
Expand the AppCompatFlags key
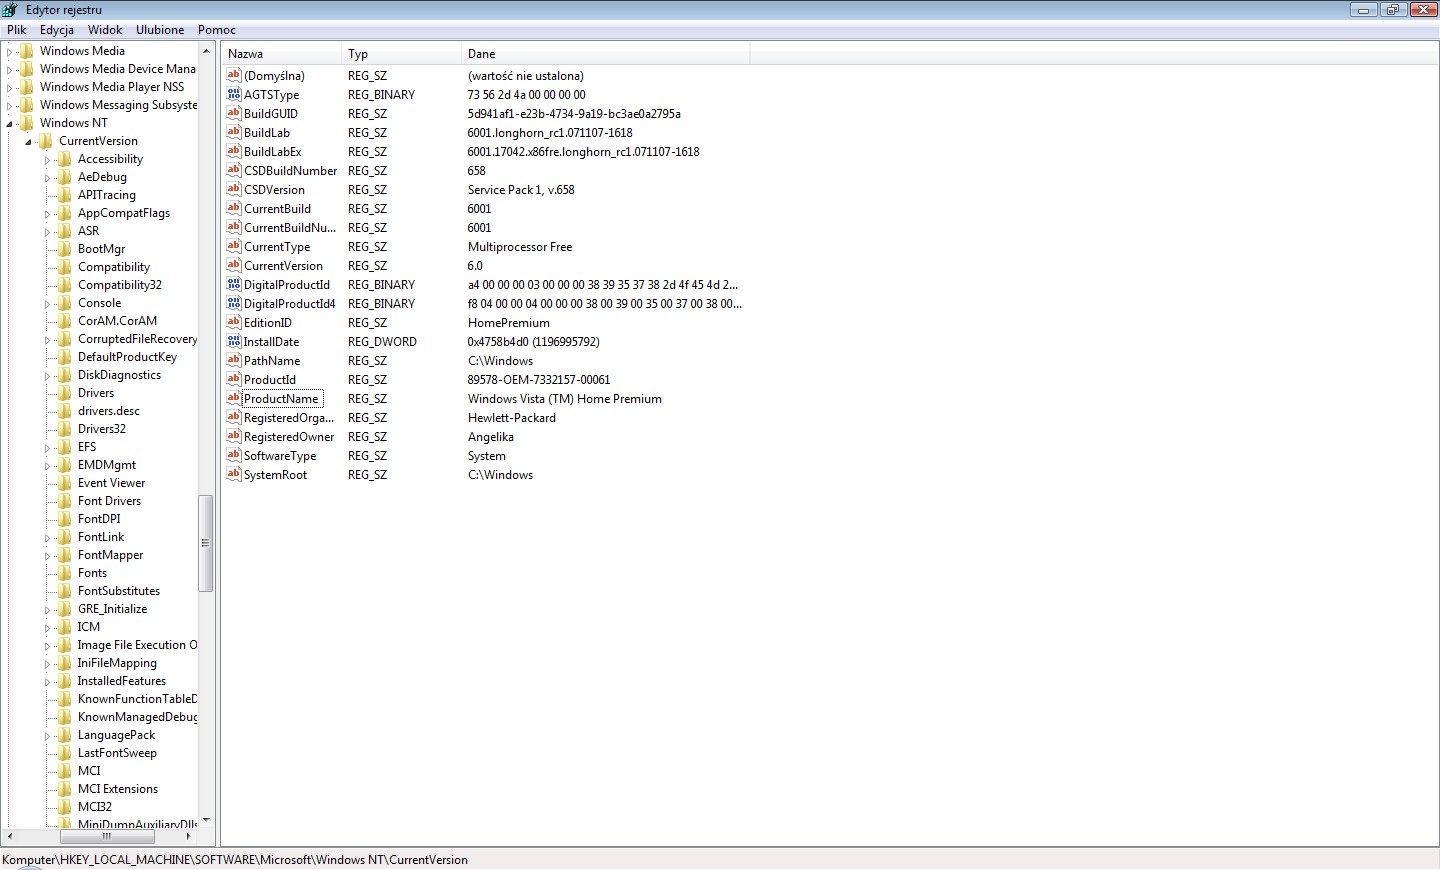[47, 214]
